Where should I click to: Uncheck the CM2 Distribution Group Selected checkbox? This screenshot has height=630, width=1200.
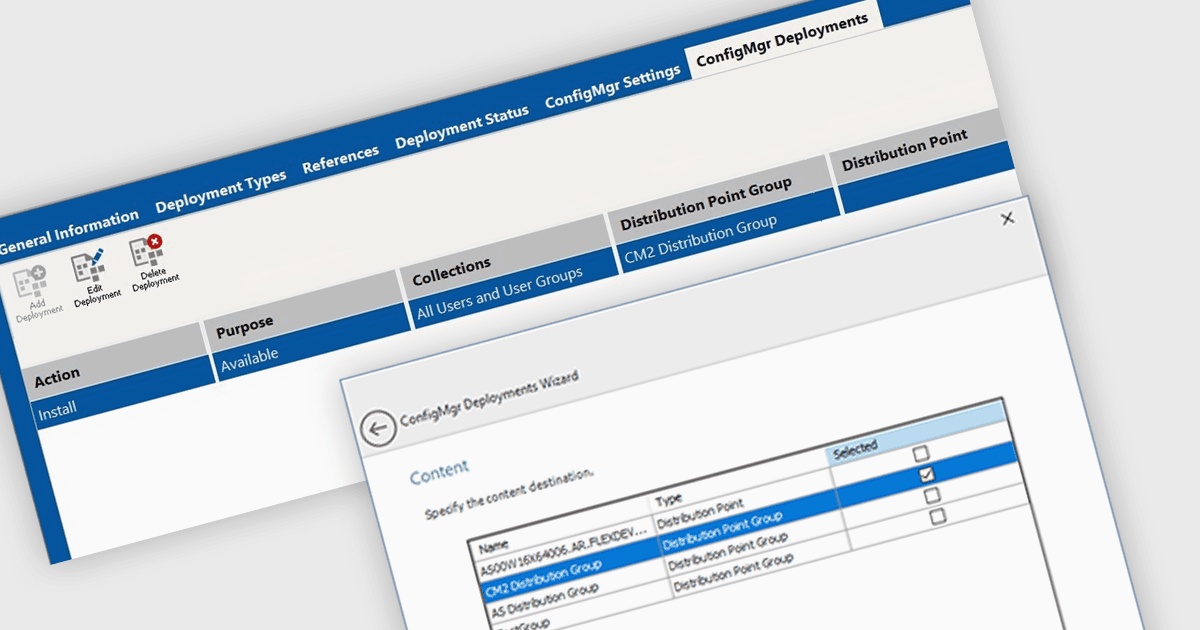coord(926,473)
